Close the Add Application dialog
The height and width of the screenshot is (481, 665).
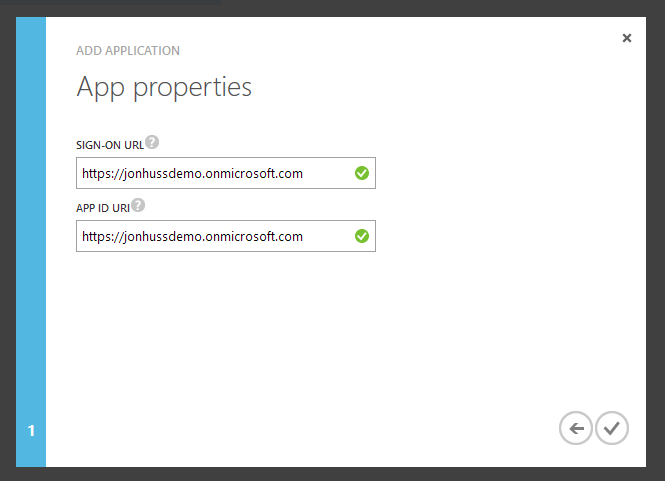[x=627, y=38]
